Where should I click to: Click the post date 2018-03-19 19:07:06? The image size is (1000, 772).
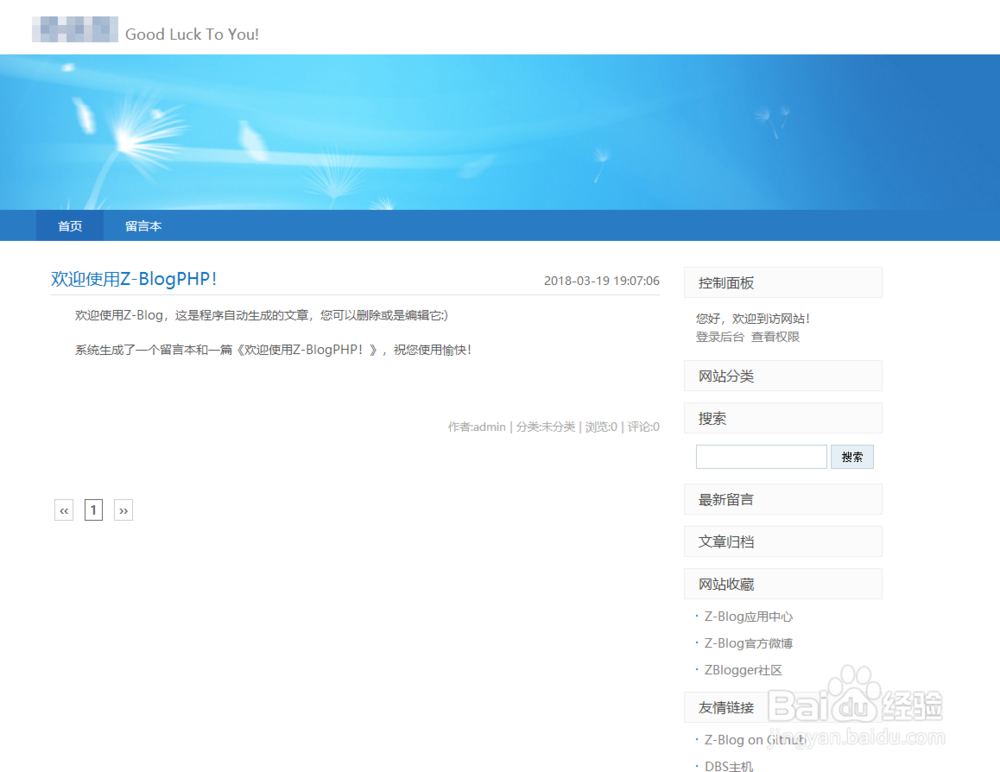click(x=601, y=281)
